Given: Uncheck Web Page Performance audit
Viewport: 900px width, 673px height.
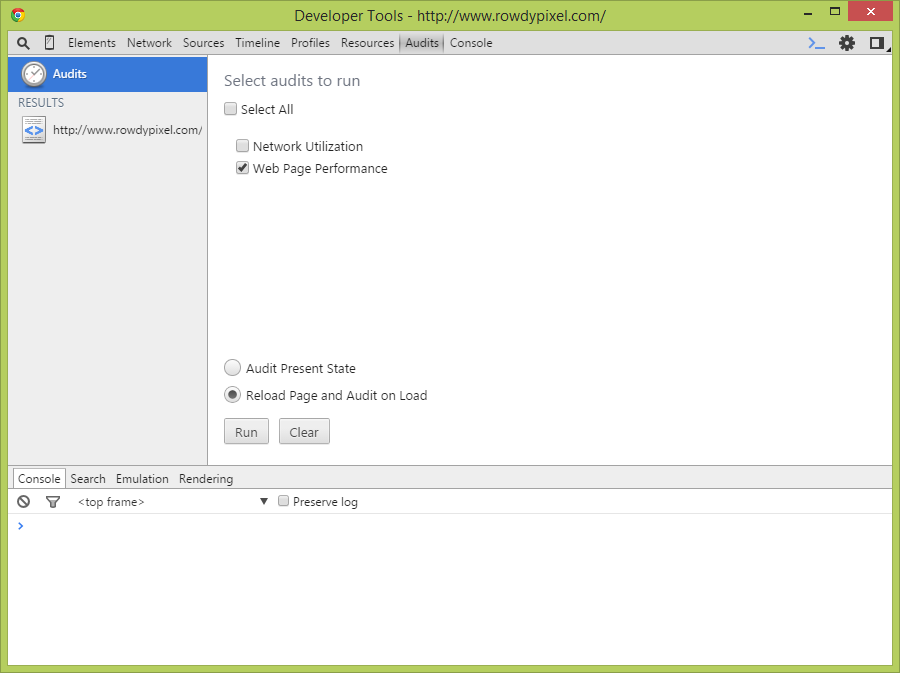Looking at the screenshot, I should click(x=242, y=168).
